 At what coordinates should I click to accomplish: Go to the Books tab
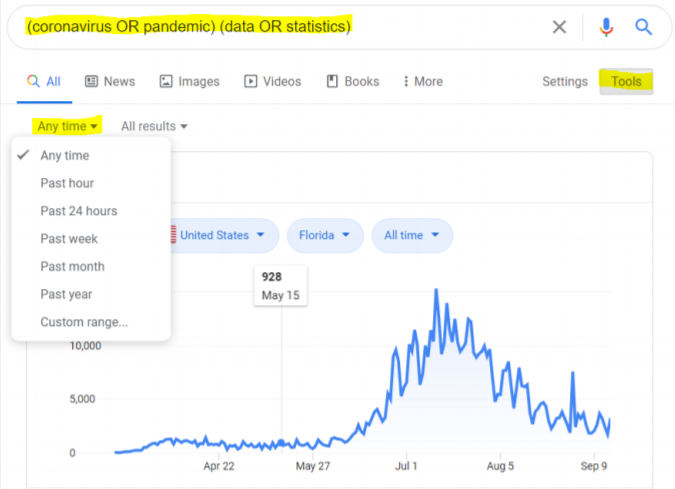click(x=353, y=81)
